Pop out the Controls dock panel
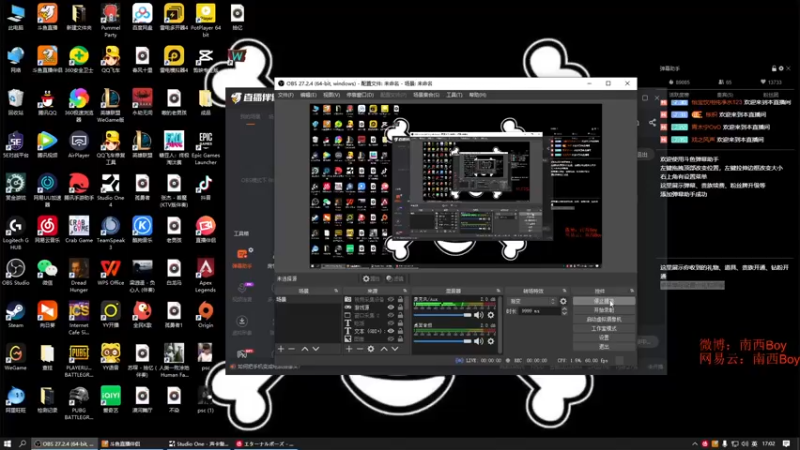This screenshot has height=450, width=800. [x=632, y=291]
